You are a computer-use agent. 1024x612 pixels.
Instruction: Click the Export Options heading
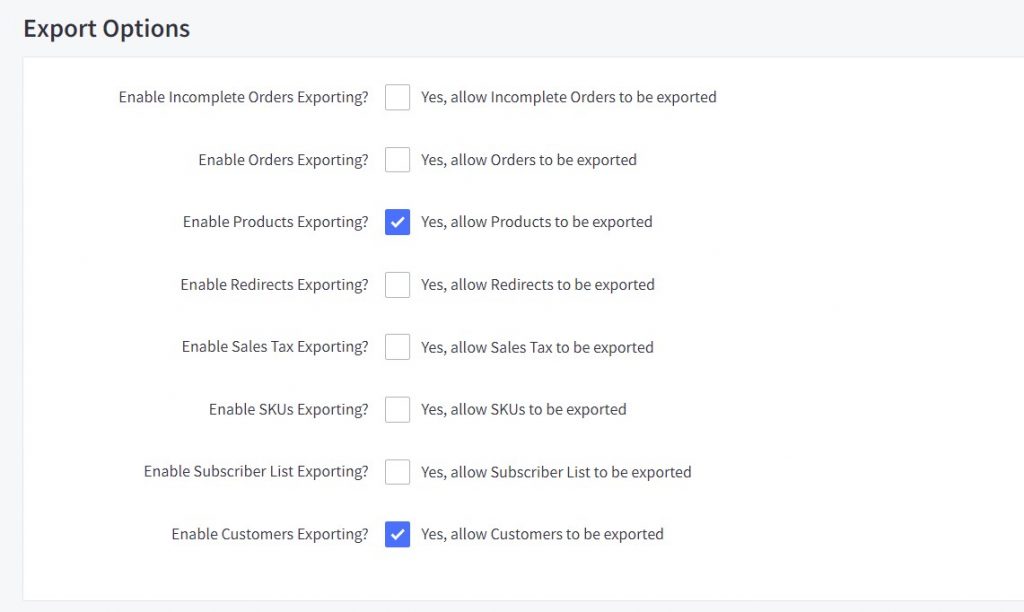(105, 28)
